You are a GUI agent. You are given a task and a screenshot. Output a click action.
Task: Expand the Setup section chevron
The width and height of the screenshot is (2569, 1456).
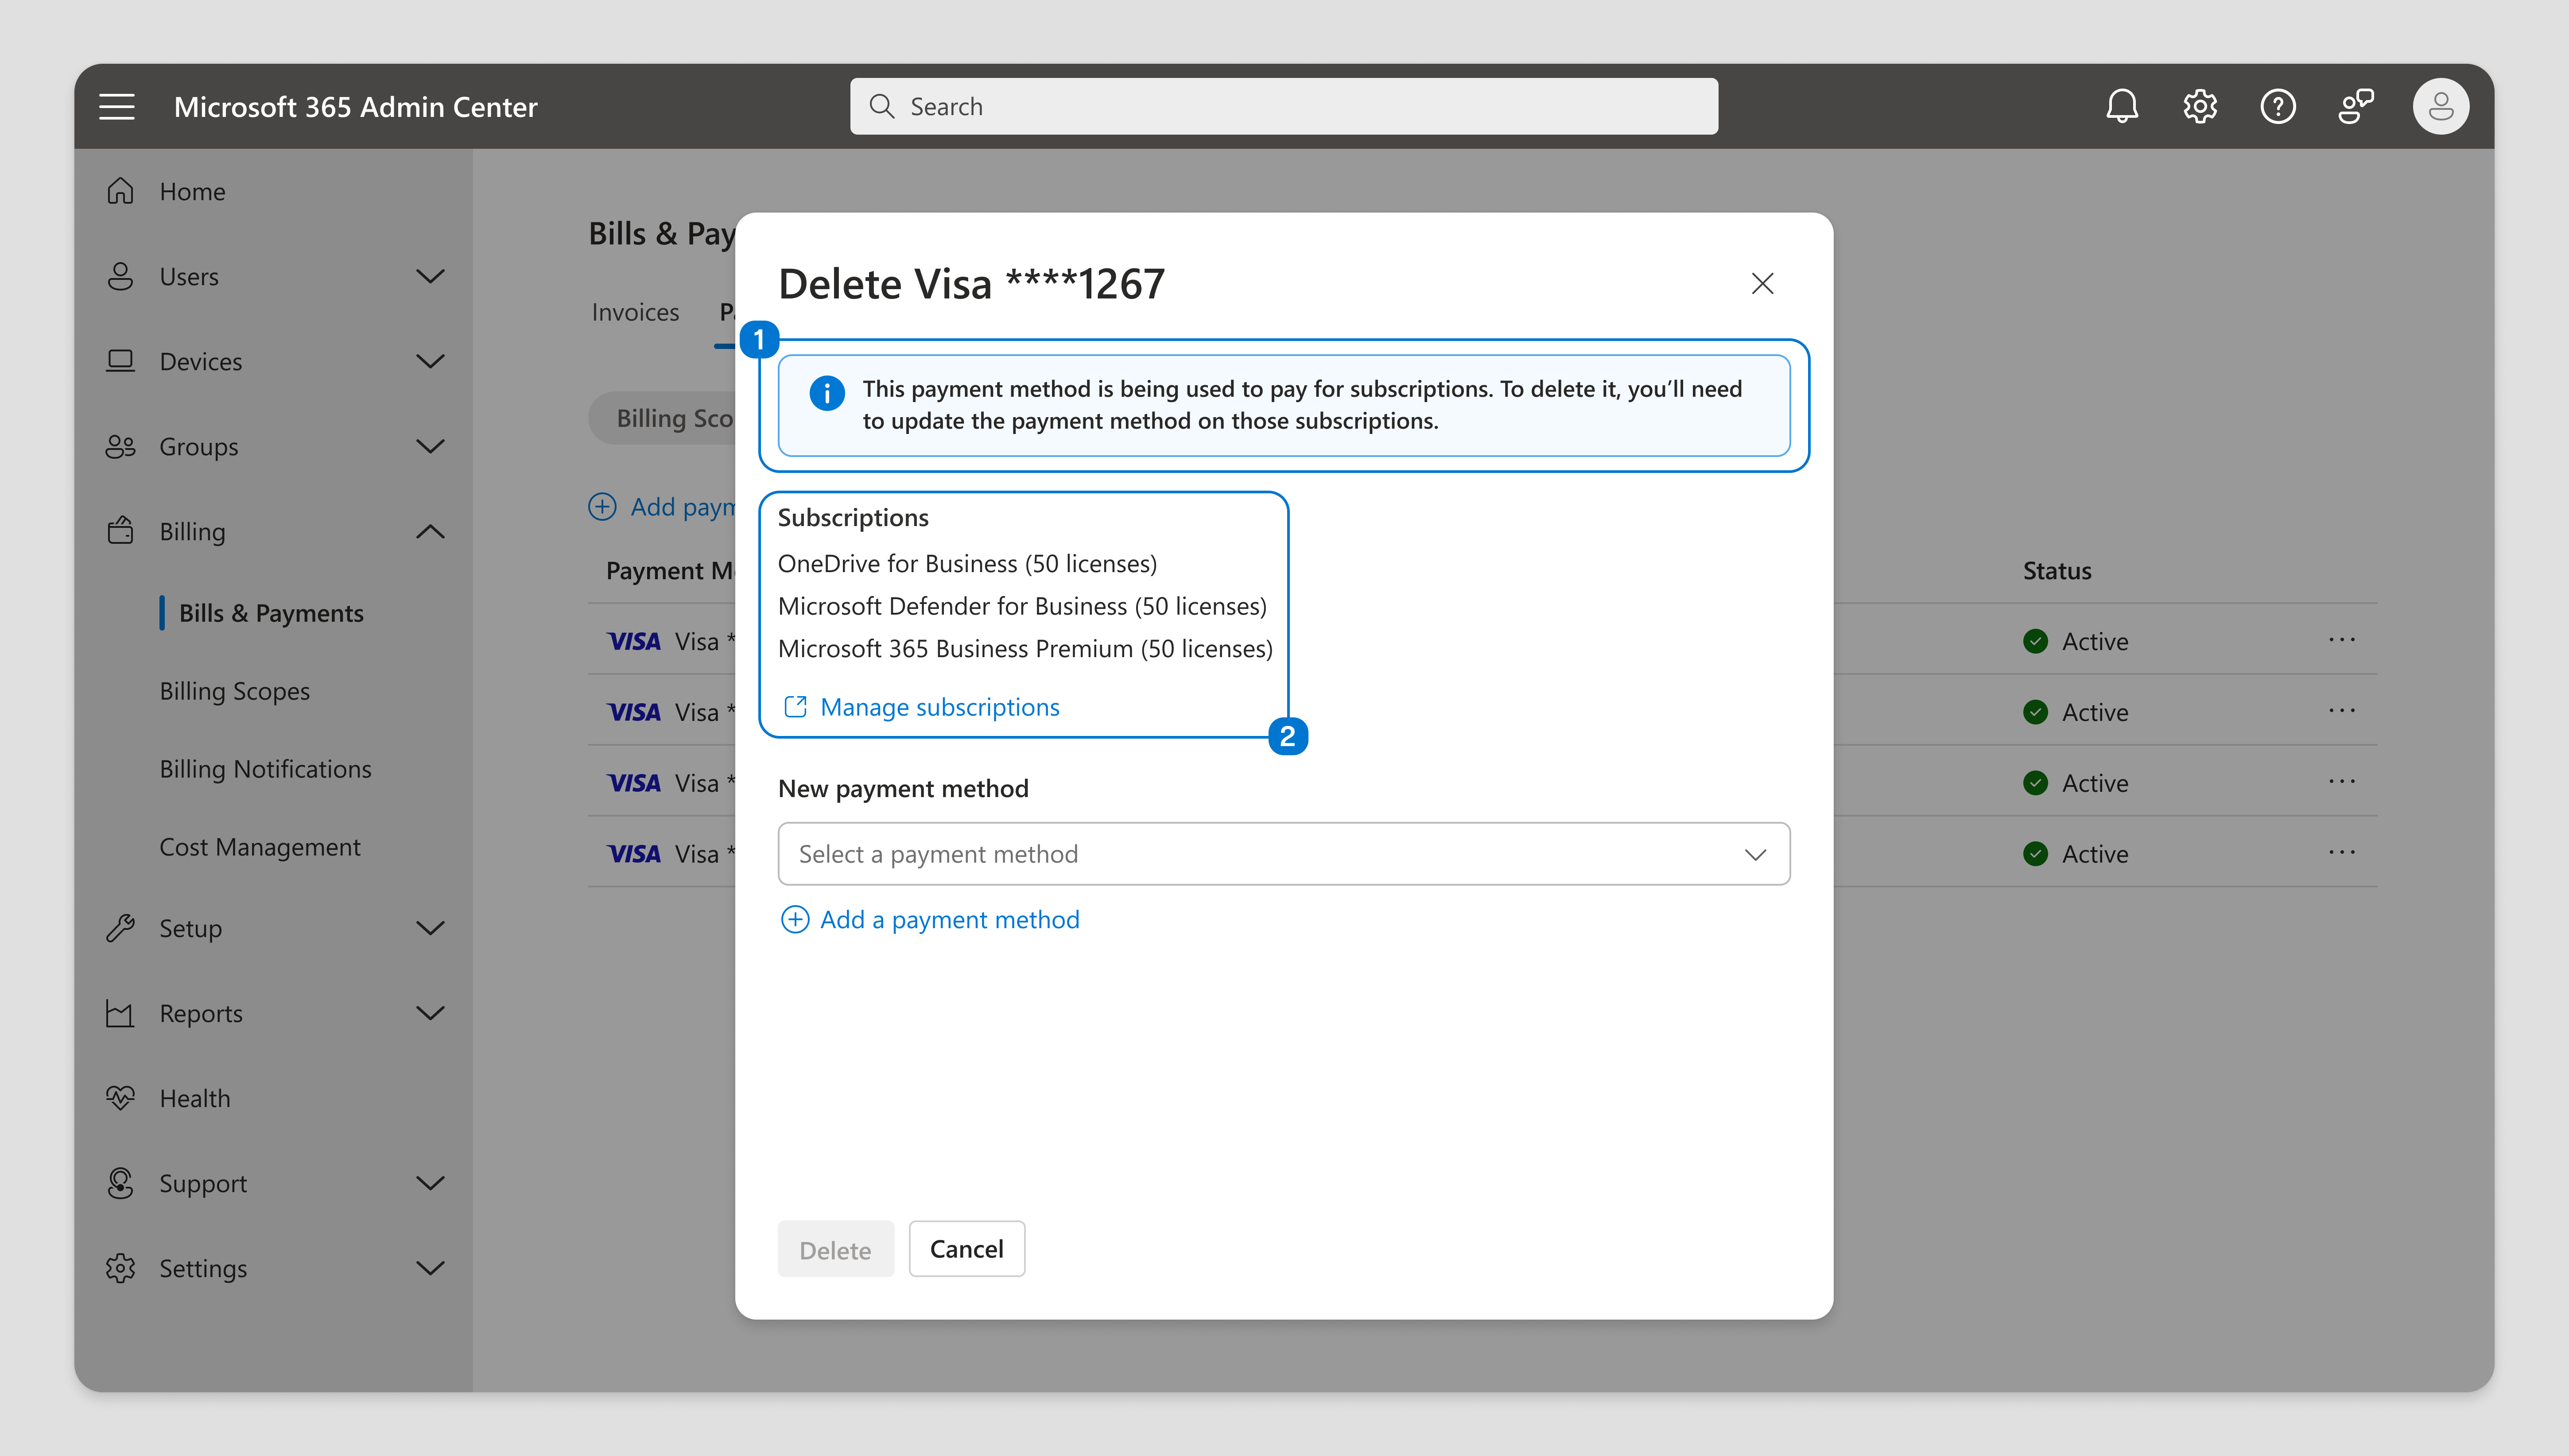(x=430, y=928)
